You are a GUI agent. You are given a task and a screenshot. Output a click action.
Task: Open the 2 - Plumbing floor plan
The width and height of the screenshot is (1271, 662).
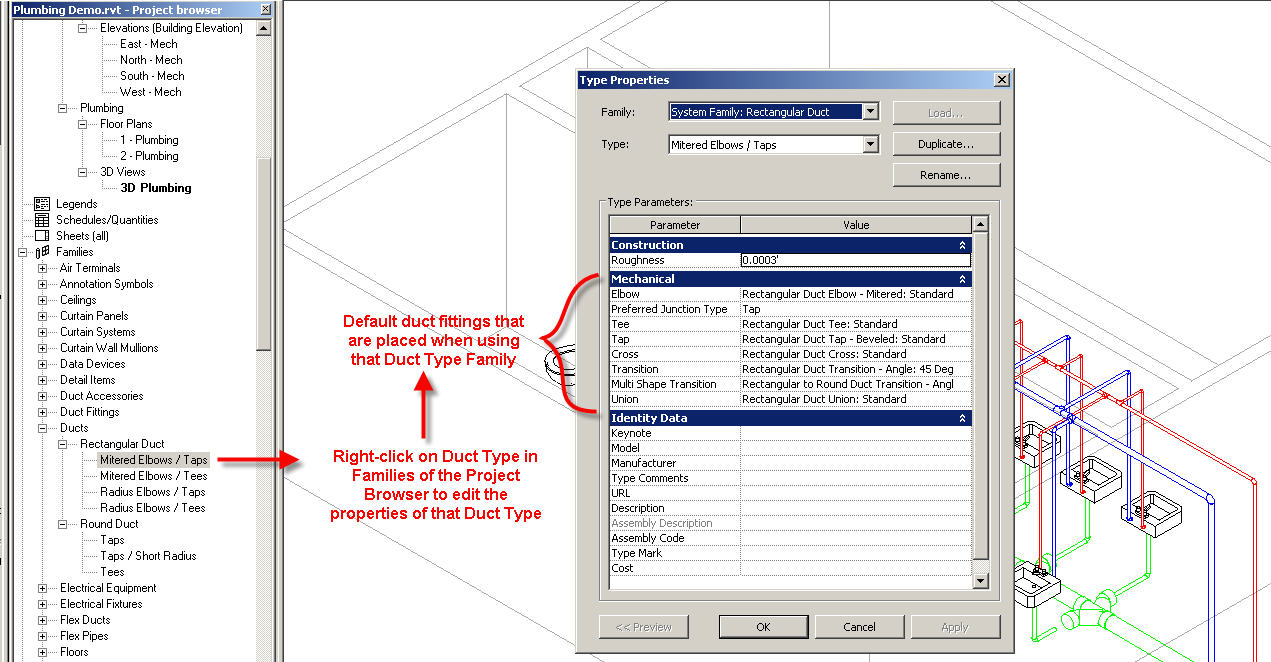point(149,156)
